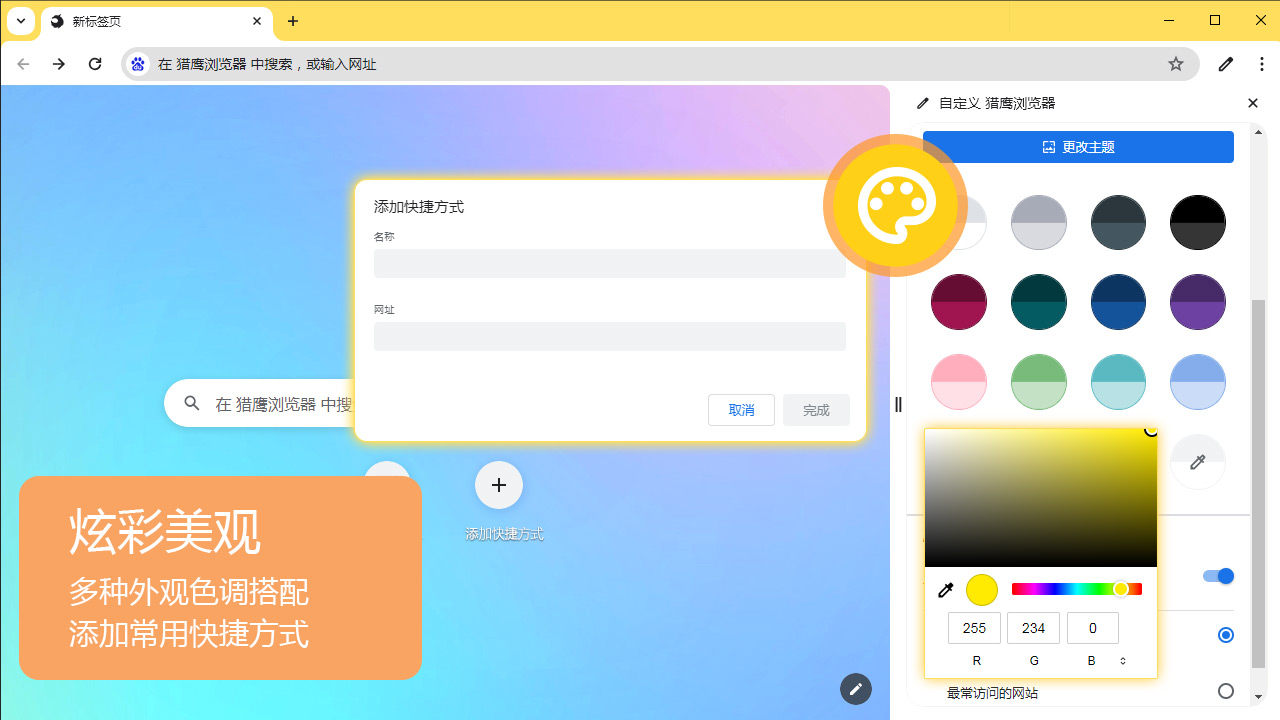Image resolution: width=1280 pixels, height=720 pixels.
Task: Select the currently filled radio button option
Action: 1225,635
